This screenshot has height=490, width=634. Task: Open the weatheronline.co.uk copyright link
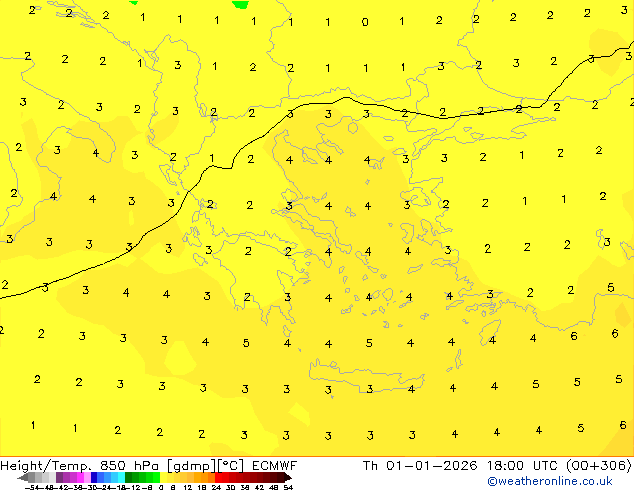pos(550,481)
